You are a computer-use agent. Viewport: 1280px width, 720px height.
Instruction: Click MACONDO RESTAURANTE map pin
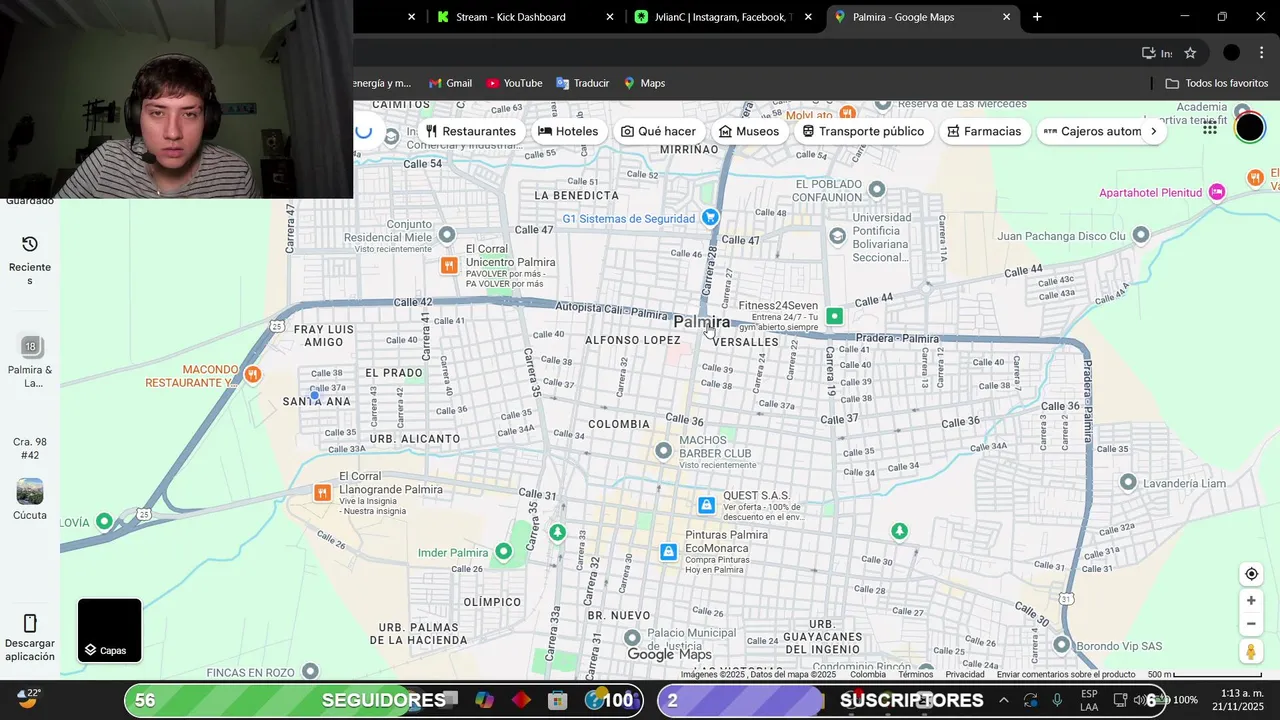click(253, 374)
